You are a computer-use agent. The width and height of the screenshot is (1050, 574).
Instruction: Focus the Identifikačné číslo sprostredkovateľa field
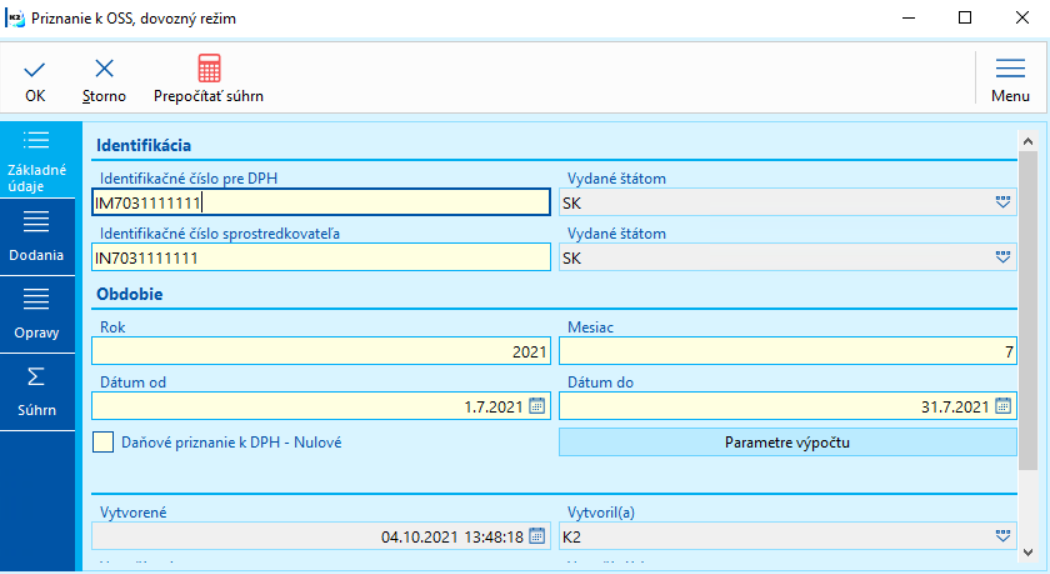point(321,257)
